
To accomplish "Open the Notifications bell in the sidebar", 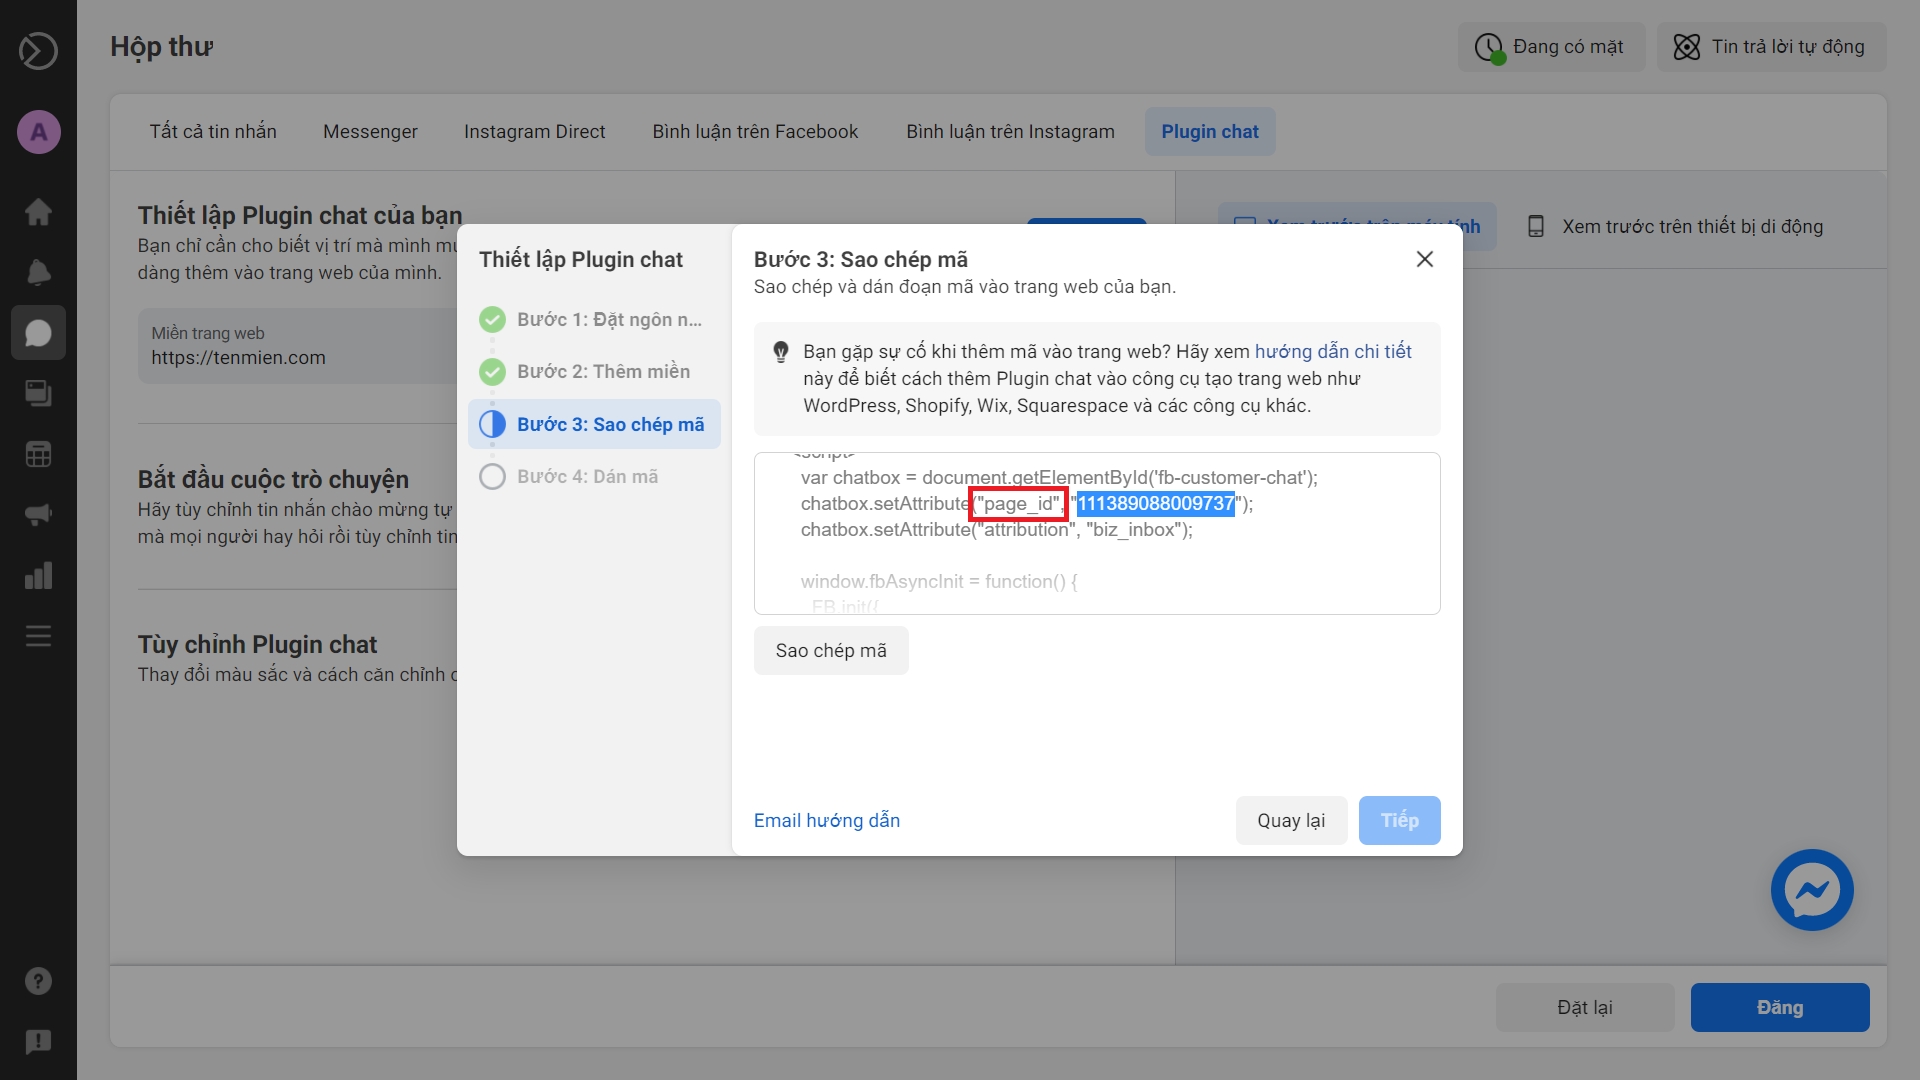I will 38,272.
